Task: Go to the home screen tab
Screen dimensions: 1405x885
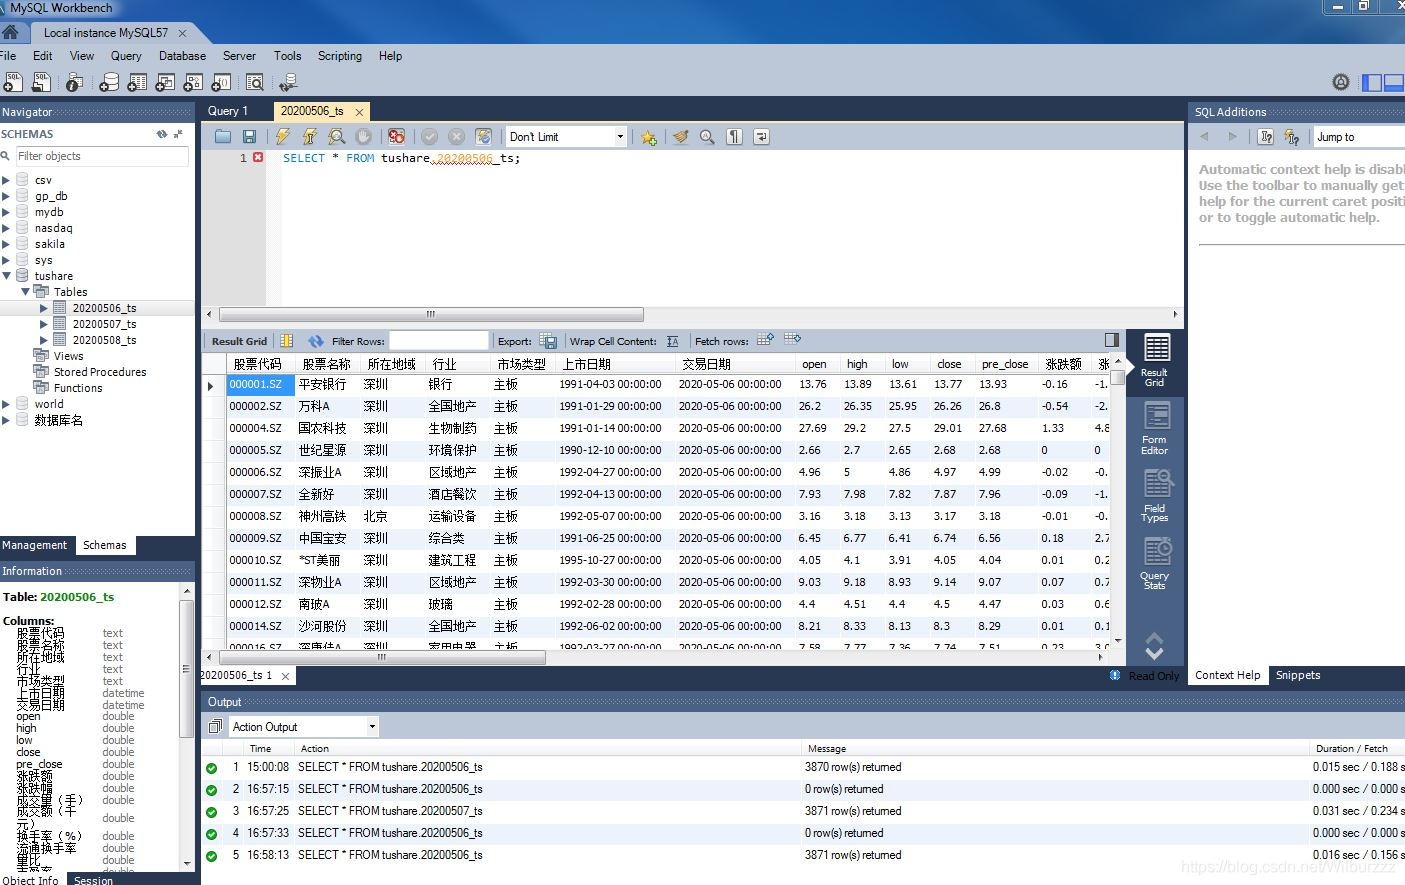Action: click(10, 32)
